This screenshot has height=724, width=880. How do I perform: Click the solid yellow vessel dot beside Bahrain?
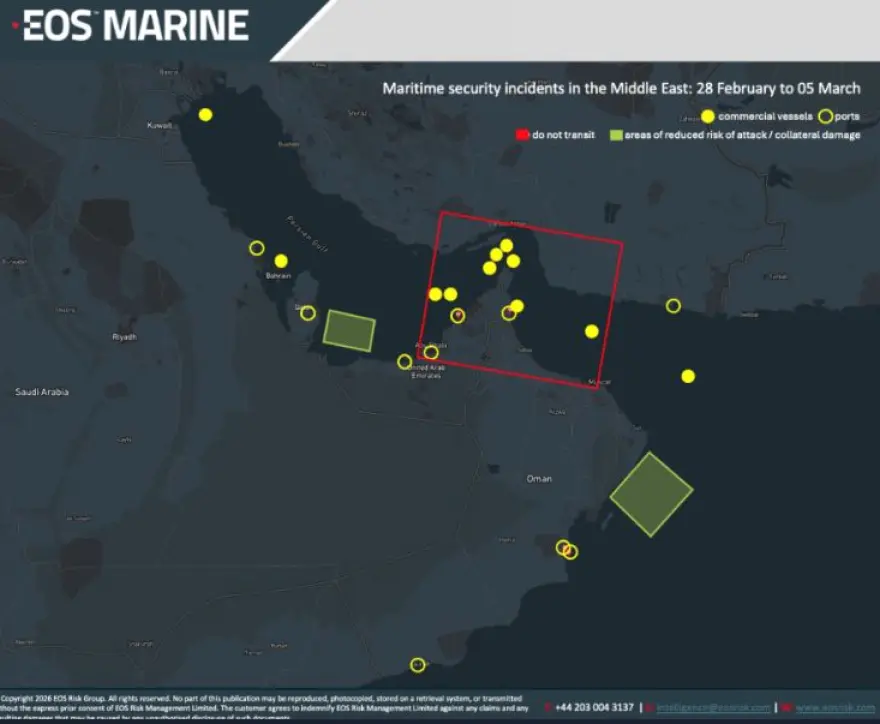281,261
